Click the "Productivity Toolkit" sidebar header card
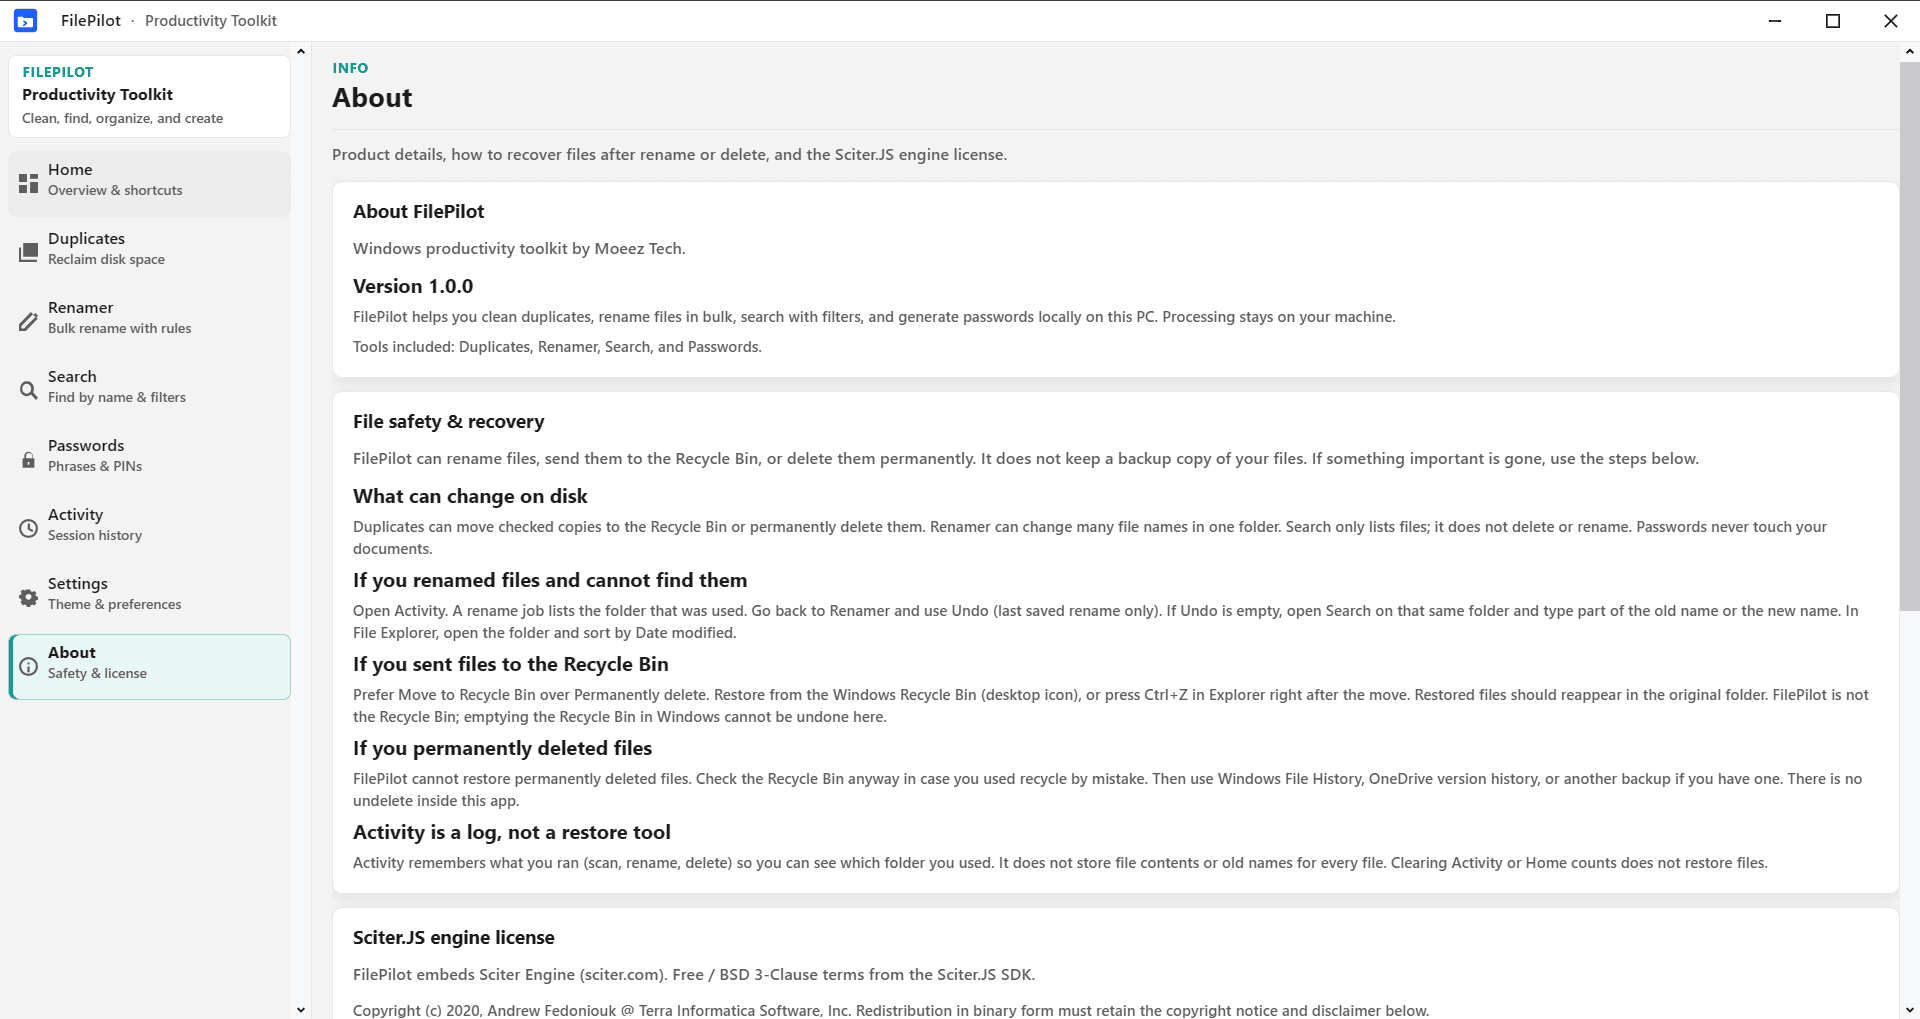1920x1019 pixels. coord(150,96)
